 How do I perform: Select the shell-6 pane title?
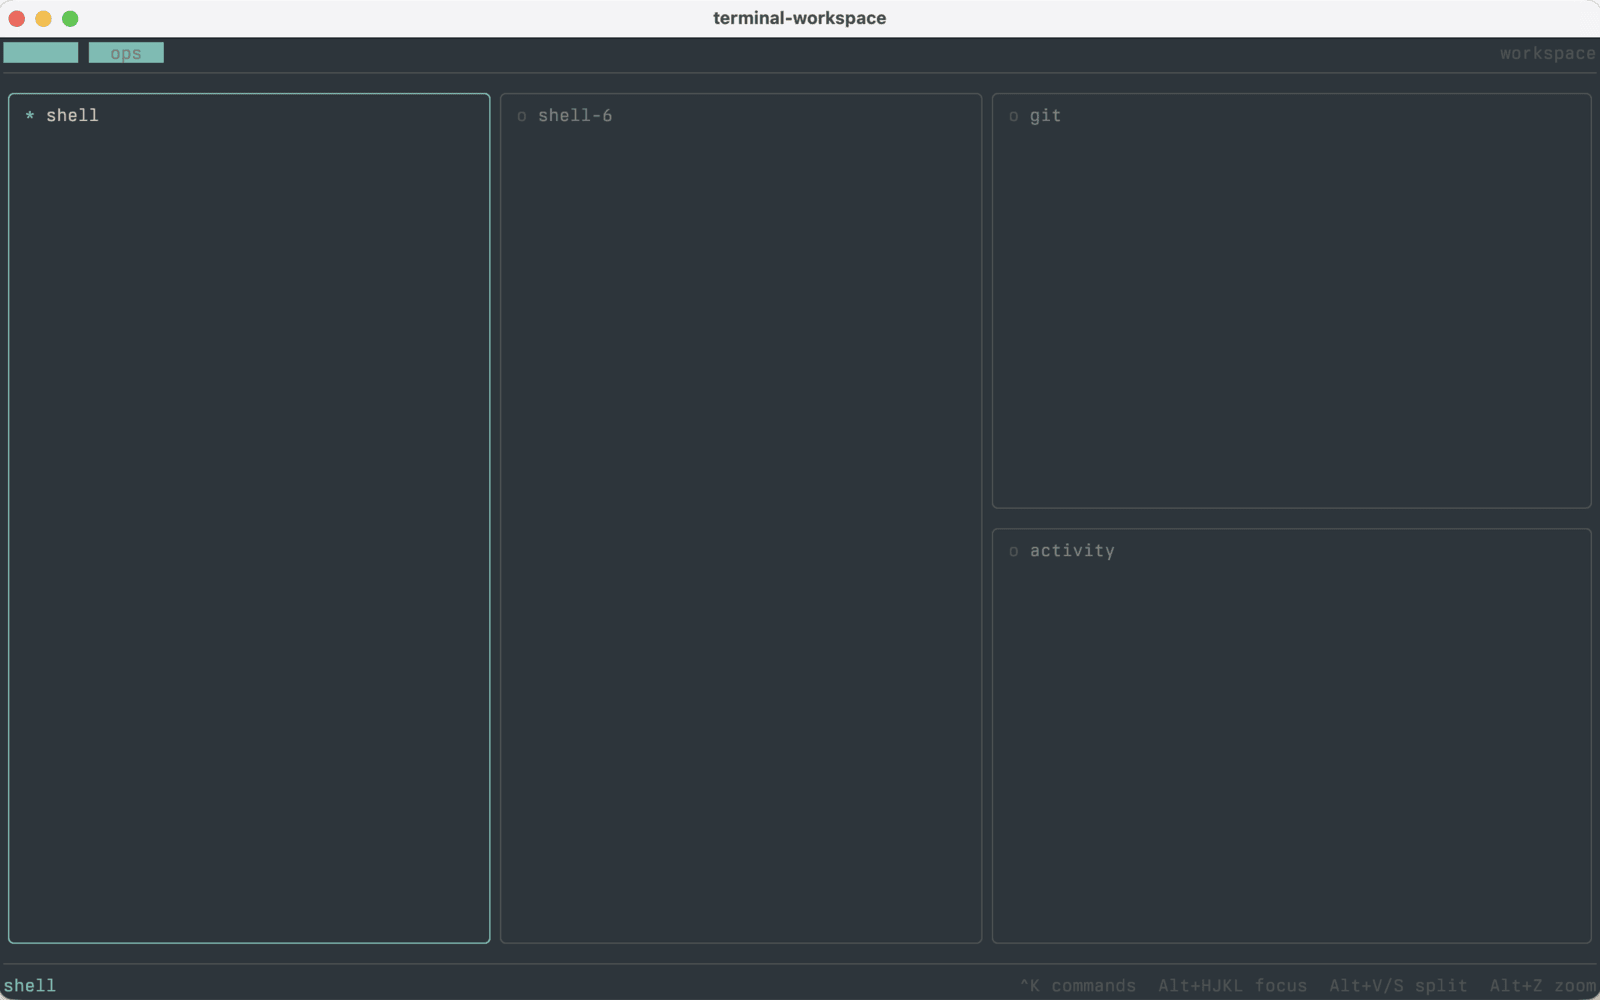[x=575, y=115]
